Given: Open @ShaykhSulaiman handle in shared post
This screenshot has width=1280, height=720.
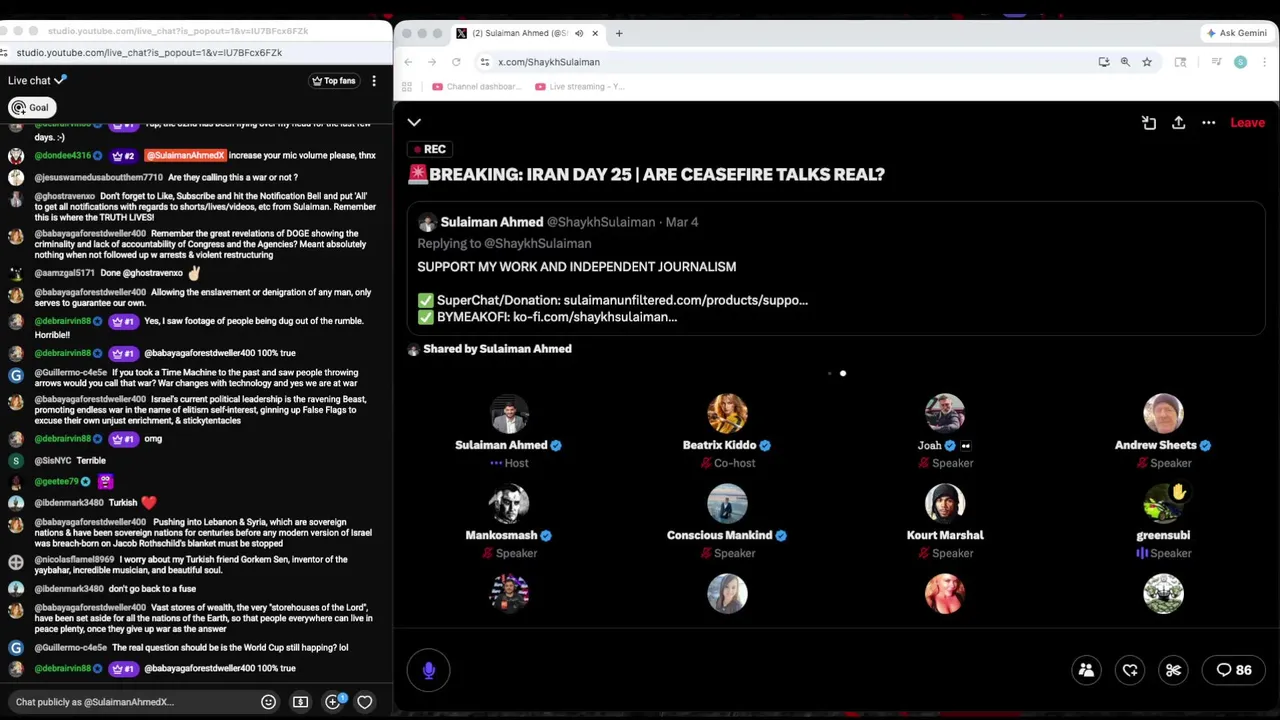Looking at the screenshot, I should [x=600, y=222].
